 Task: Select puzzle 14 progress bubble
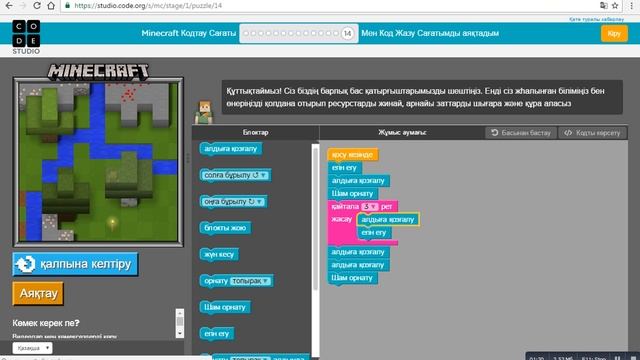(x=347, y=33)
